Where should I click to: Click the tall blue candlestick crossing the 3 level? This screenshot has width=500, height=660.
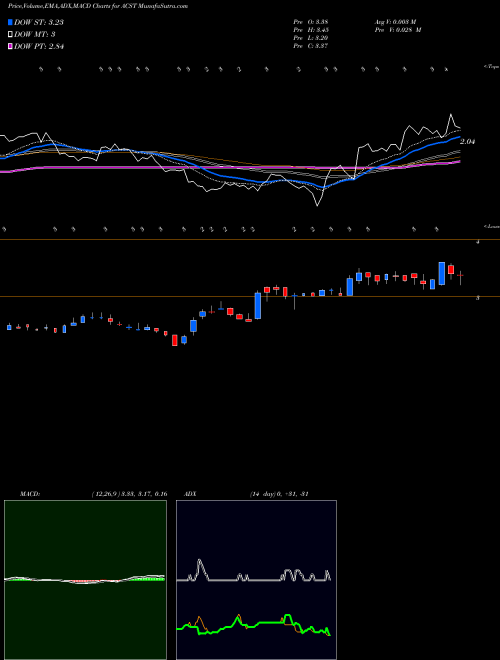pos(258,306)
